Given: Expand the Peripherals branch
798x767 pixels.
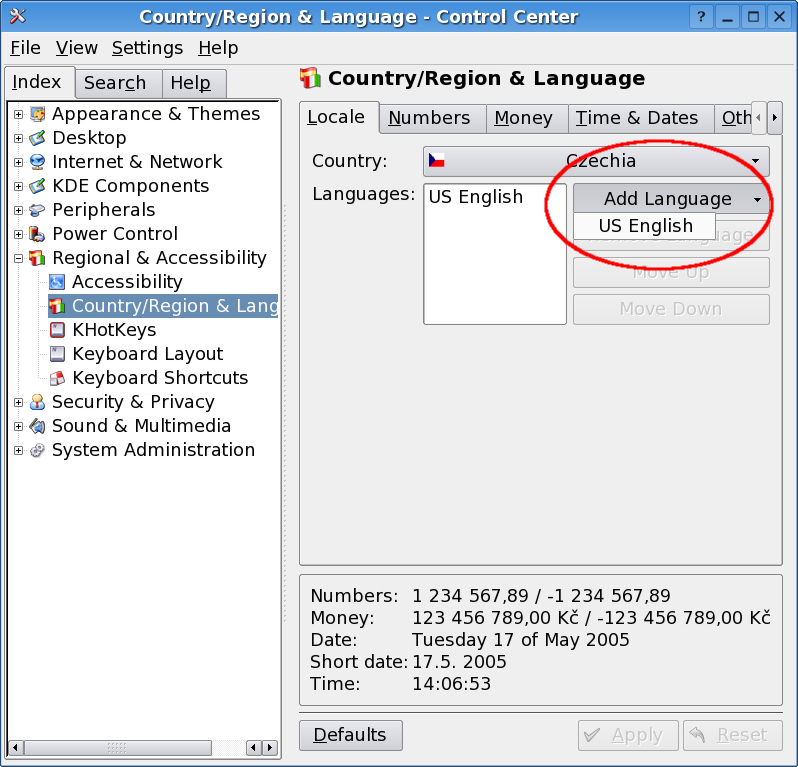Looking at the screenshot, I should [x=18, y=210].
